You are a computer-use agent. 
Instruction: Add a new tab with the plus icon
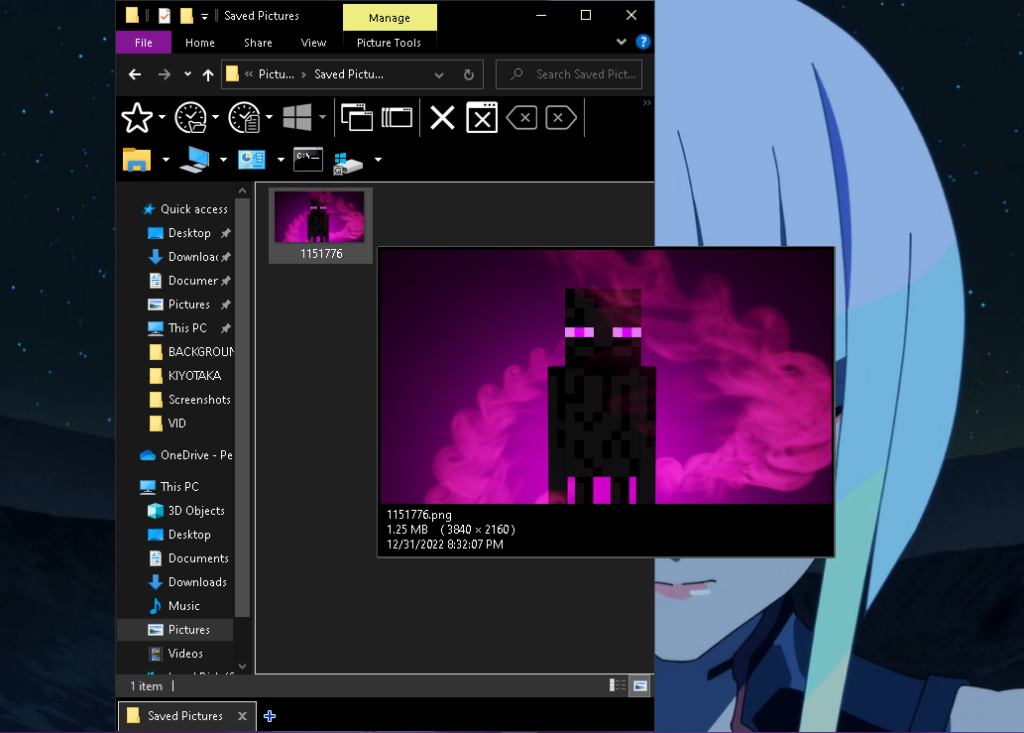[x=270, y=716]
